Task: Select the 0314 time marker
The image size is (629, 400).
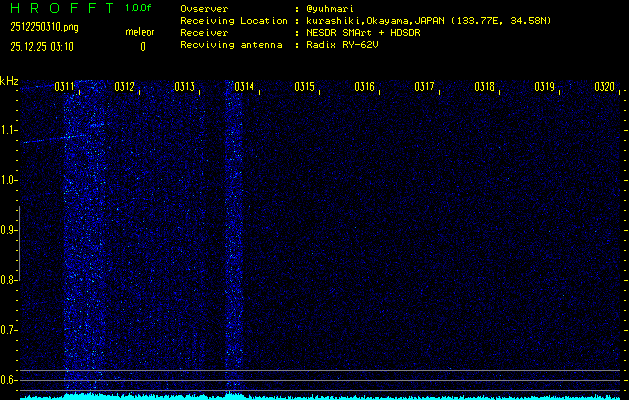Action: pos(244,88)
